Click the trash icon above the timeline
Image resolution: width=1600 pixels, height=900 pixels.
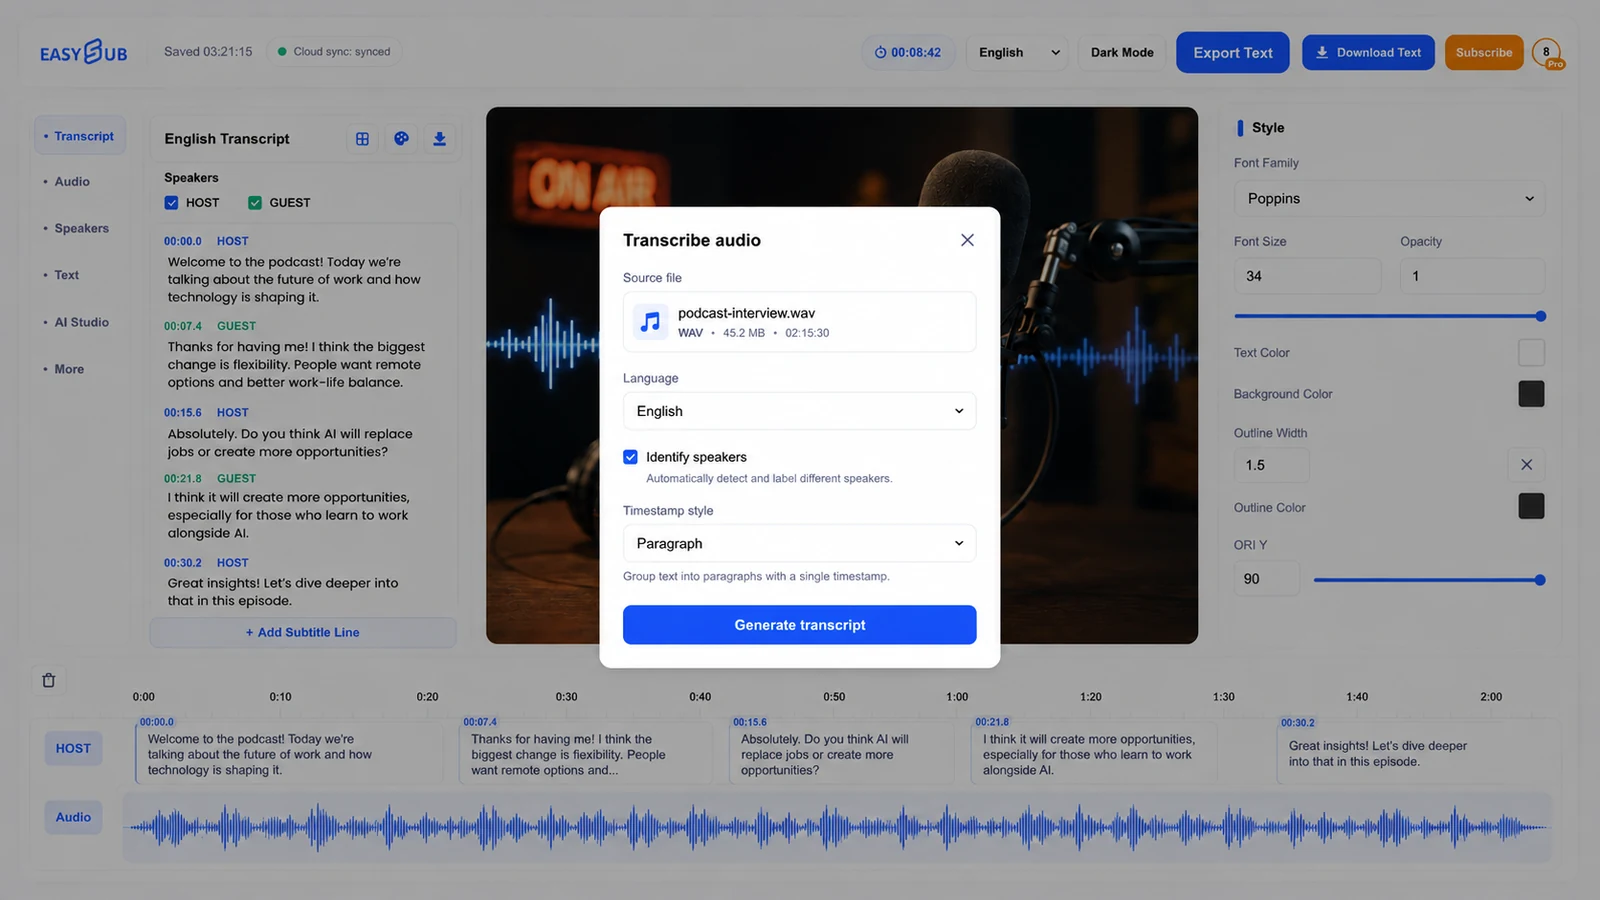point(48,680)
